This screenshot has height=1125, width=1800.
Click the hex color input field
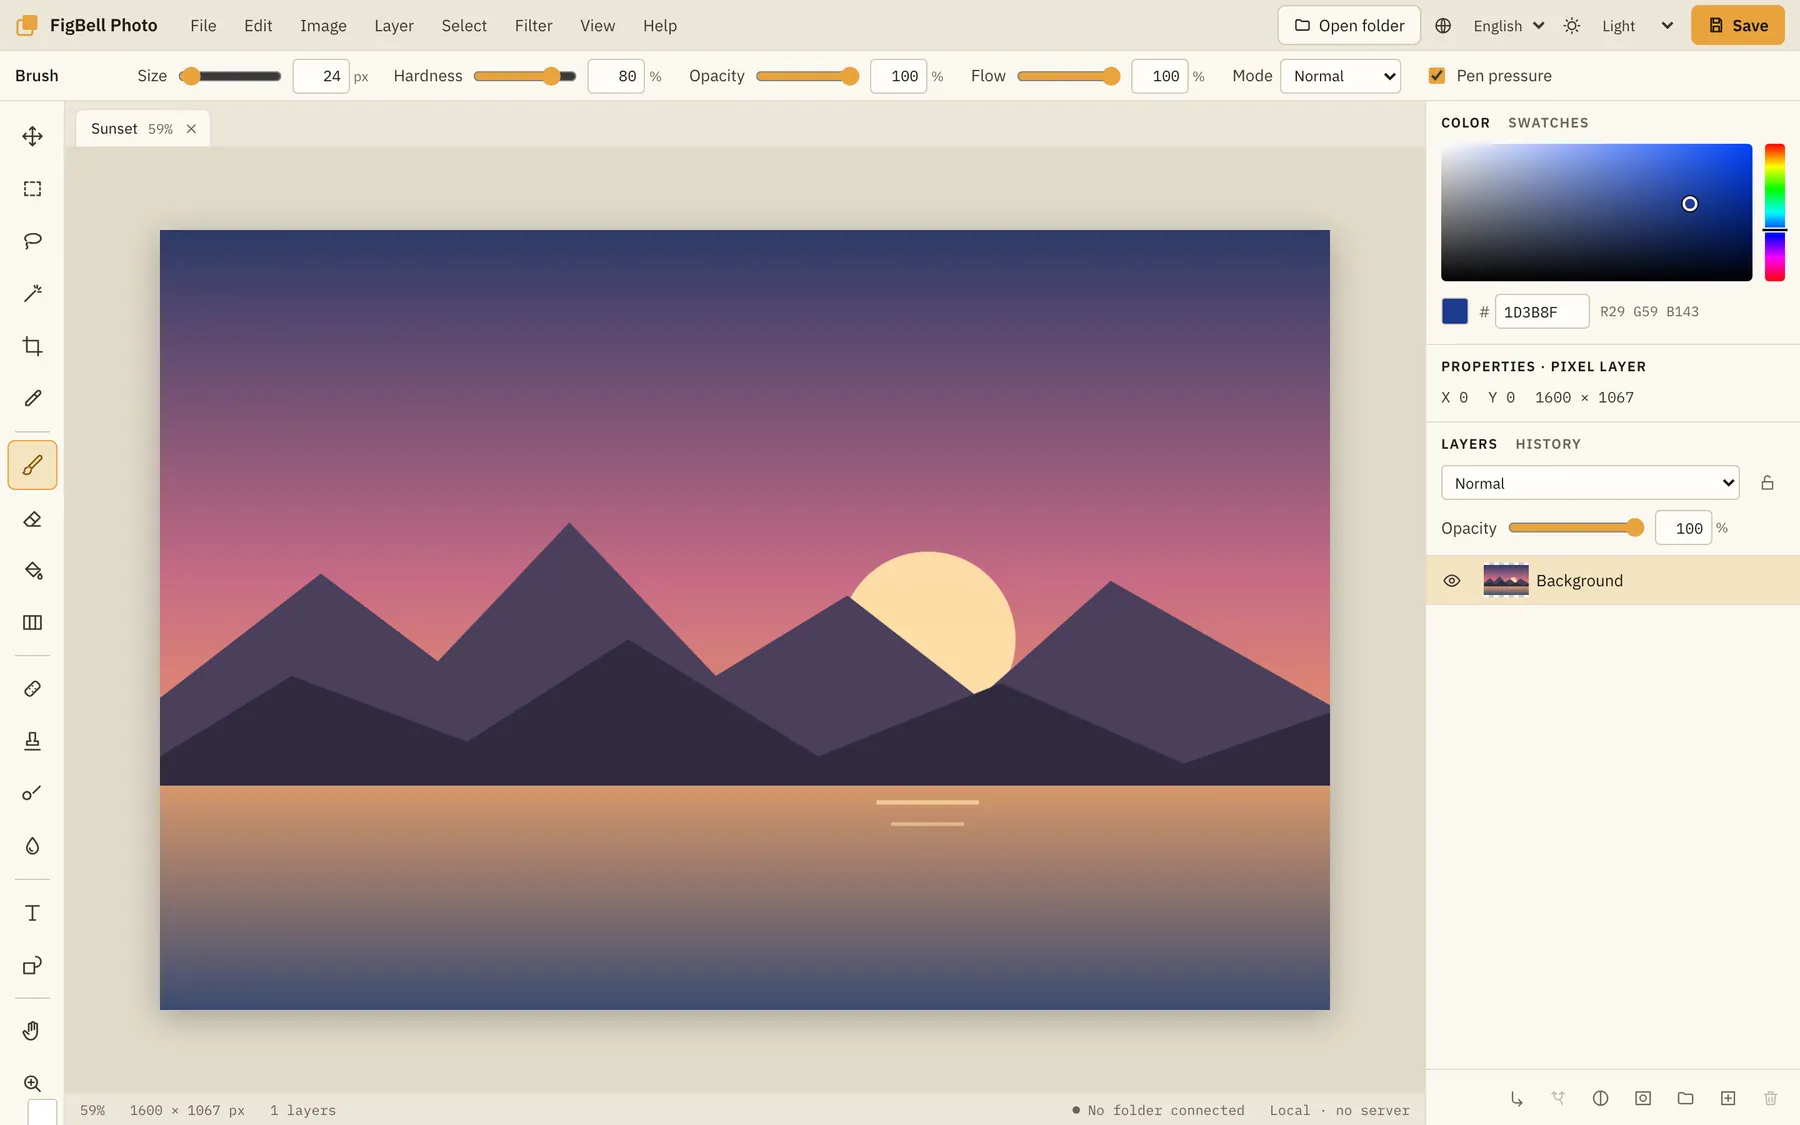(x=1542, y=312)
